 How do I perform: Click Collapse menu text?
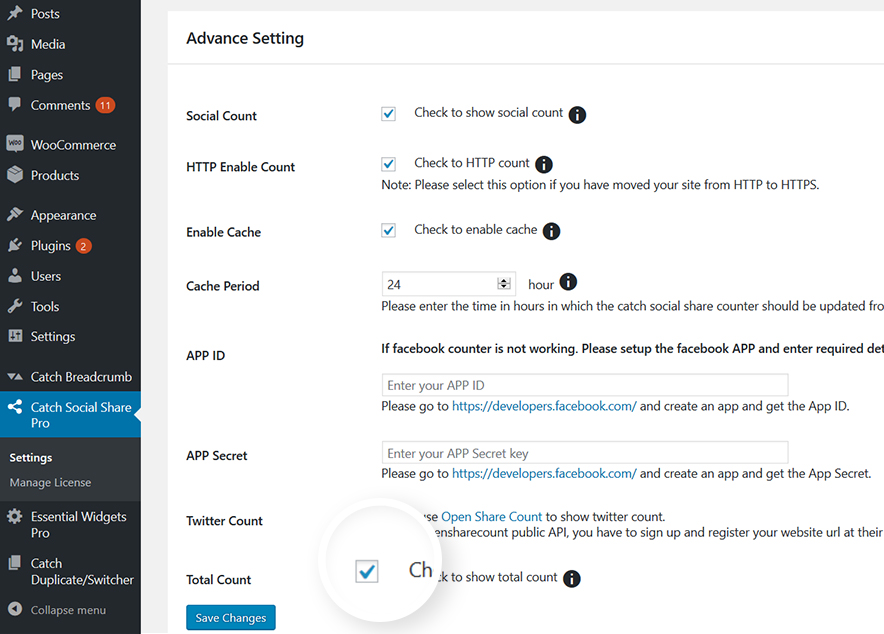point(68,610)
